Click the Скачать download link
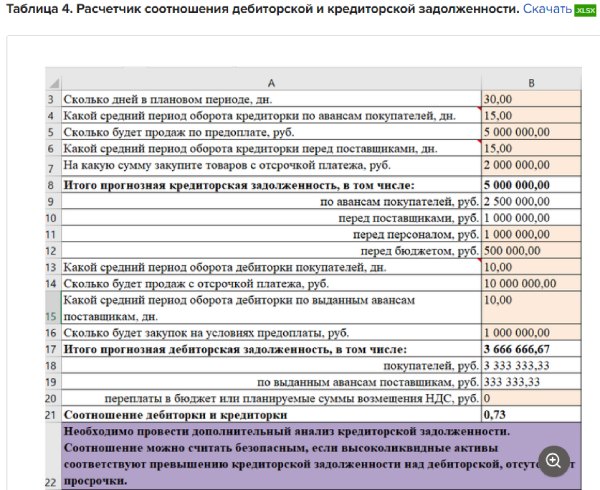The width and height of the screenshot is (600, 490). (x=547, y=9)
